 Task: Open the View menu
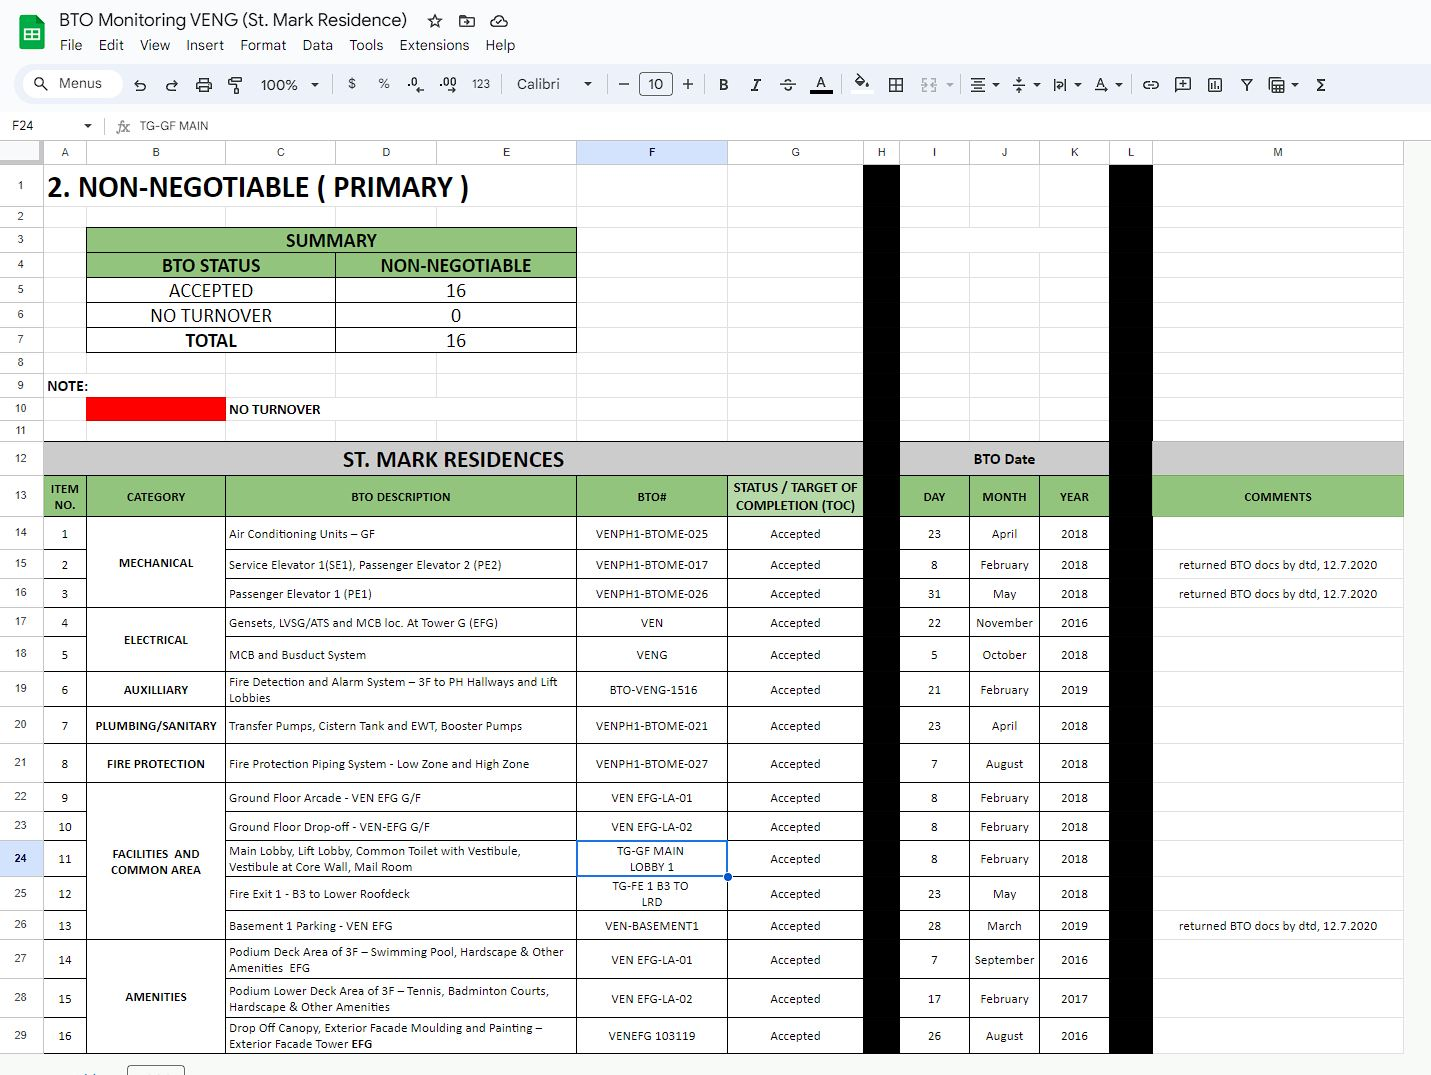coord(155,45)
